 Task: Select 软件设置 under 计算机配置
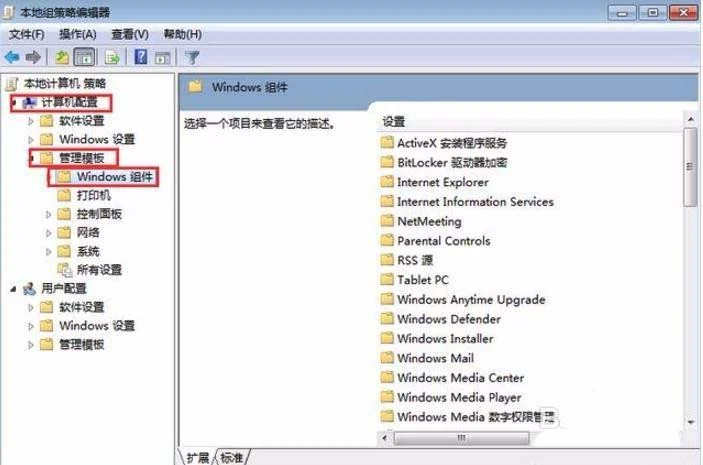82,121
